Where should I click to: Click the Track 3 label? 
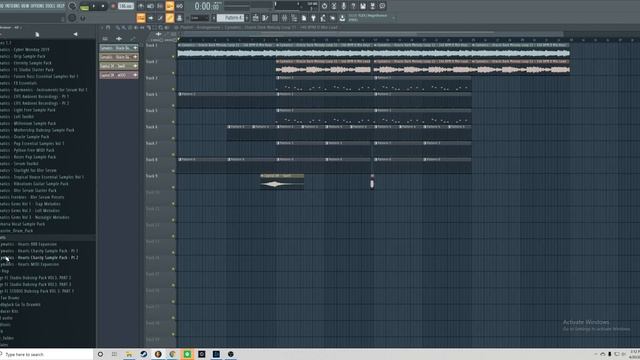coord(151,78)
